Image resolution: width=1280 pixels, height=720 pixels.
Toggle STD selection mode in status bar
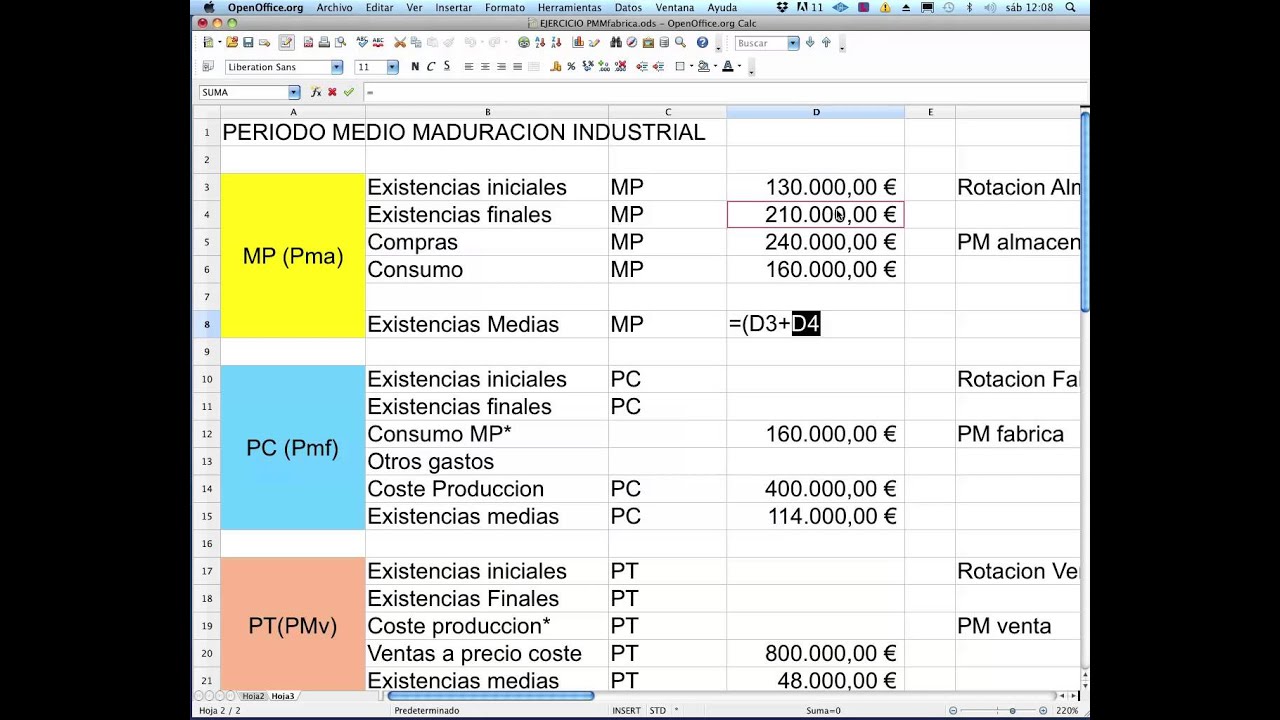coord(658,710)
